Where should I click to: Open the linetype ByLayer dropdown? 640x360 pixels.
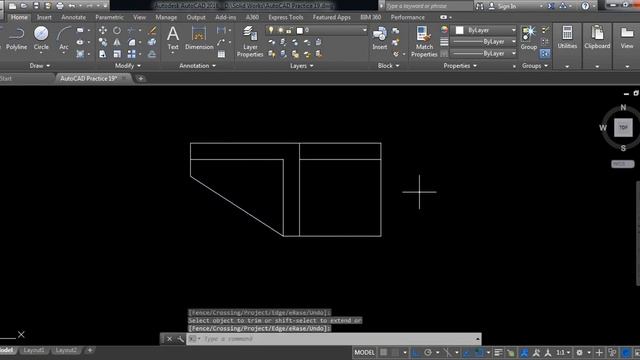[484, 53]
